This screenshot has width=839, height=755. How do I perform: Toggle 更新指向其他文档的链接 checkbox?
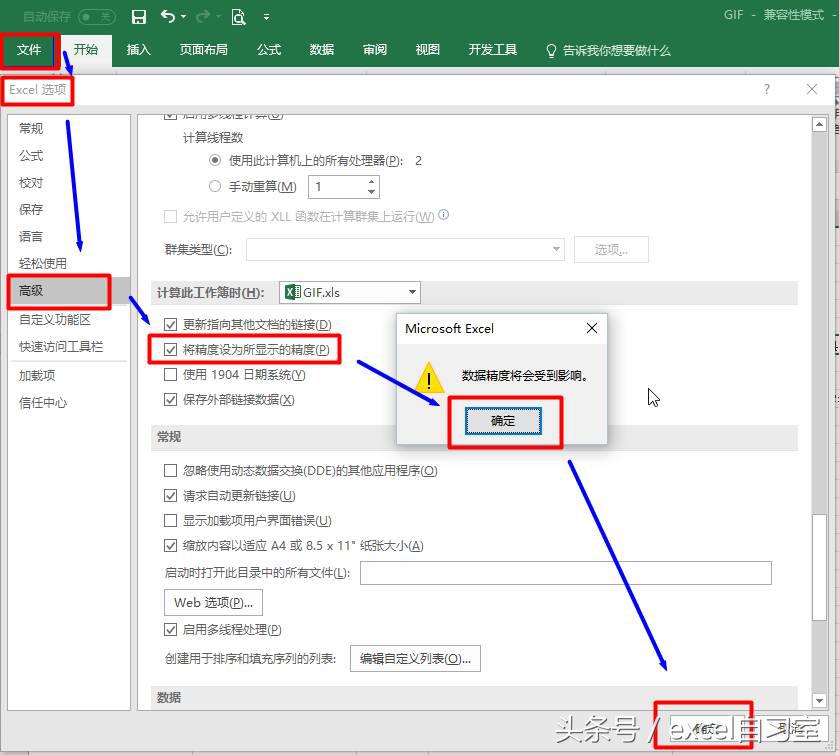[x=170, y=325]
